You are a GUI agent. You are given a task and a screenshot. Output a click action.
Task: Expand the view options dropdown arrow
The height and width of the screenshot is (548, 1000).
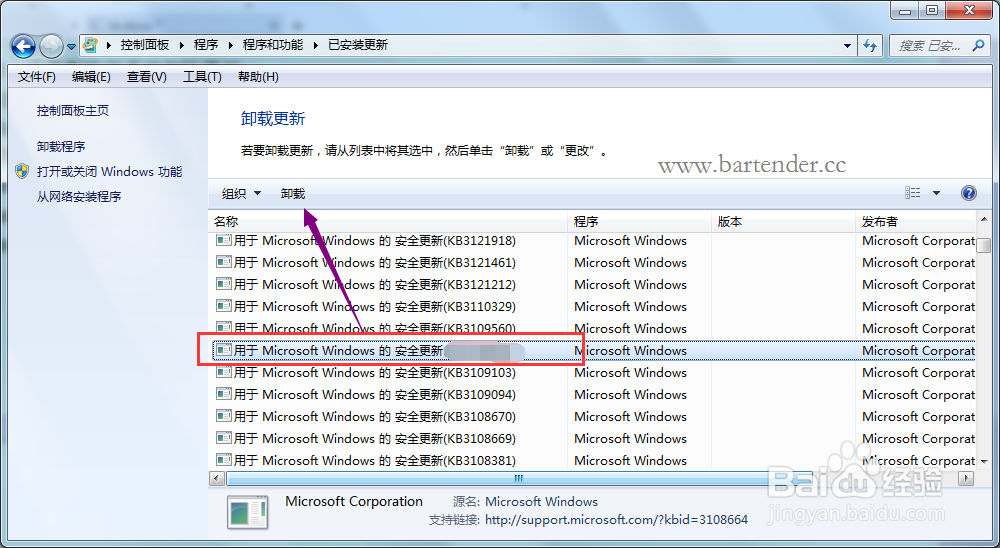[936, 193]
